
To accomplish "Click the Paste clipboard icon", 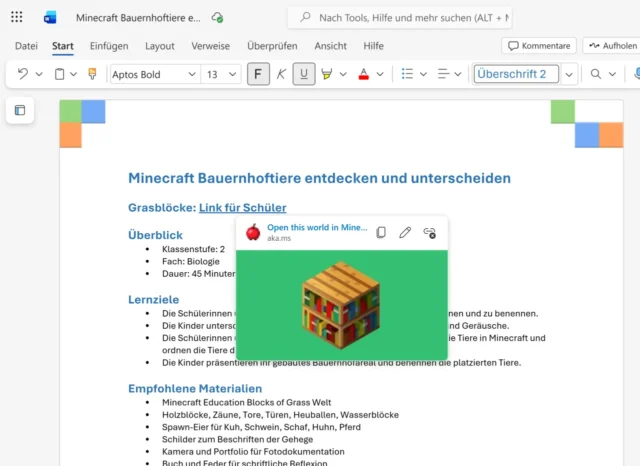I will coord(60,74).
